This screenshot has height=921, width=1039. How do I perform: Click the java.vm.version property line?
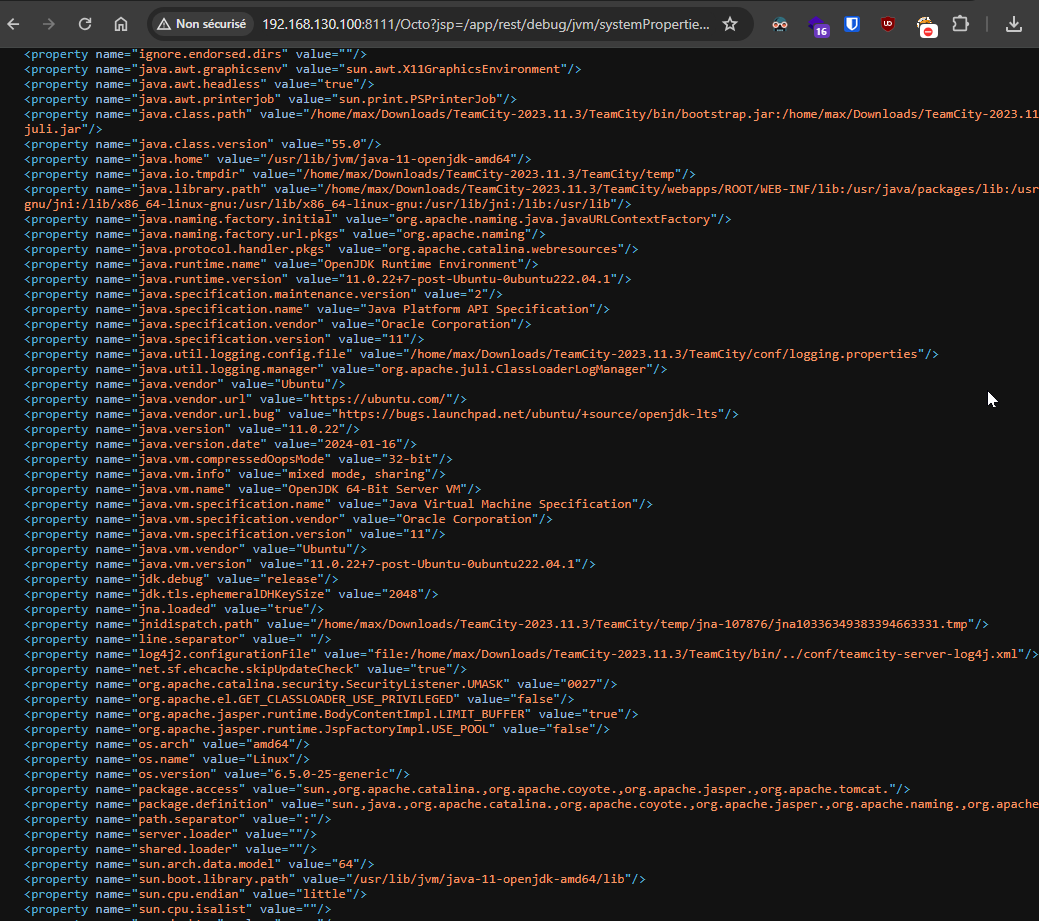pos(310,564)
